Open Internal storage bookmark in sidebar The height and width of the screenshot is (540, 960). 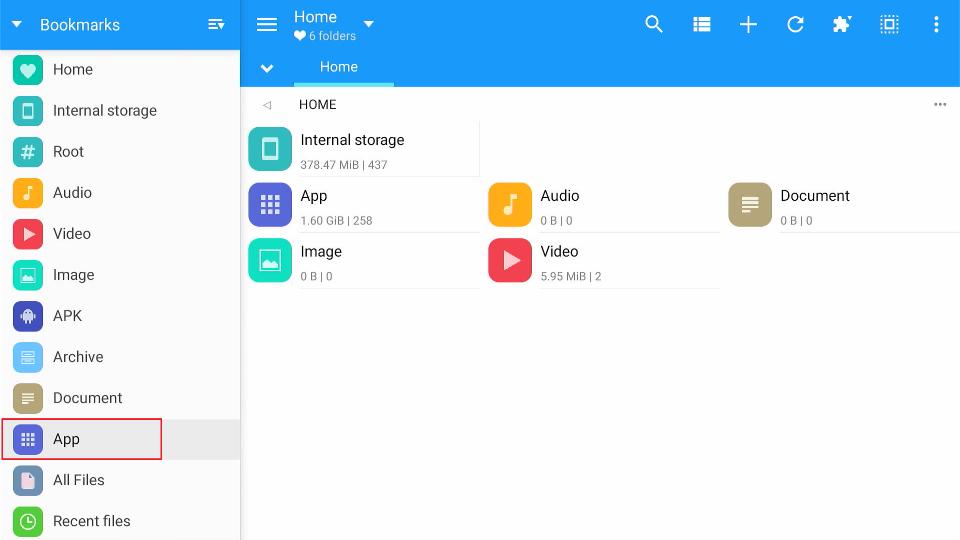120,111
